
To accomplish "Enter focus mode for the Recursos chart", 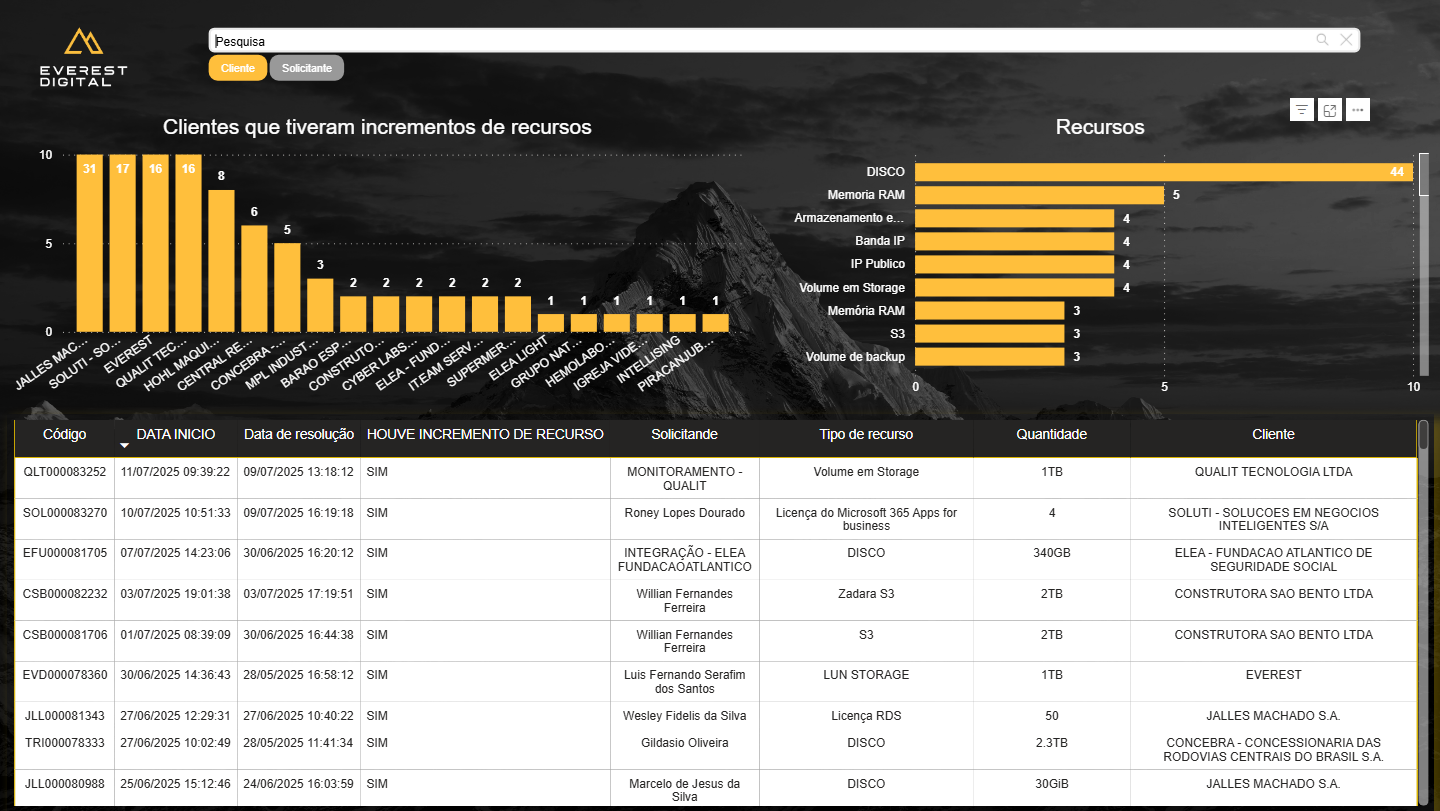I will click(x=1330, y=110).
